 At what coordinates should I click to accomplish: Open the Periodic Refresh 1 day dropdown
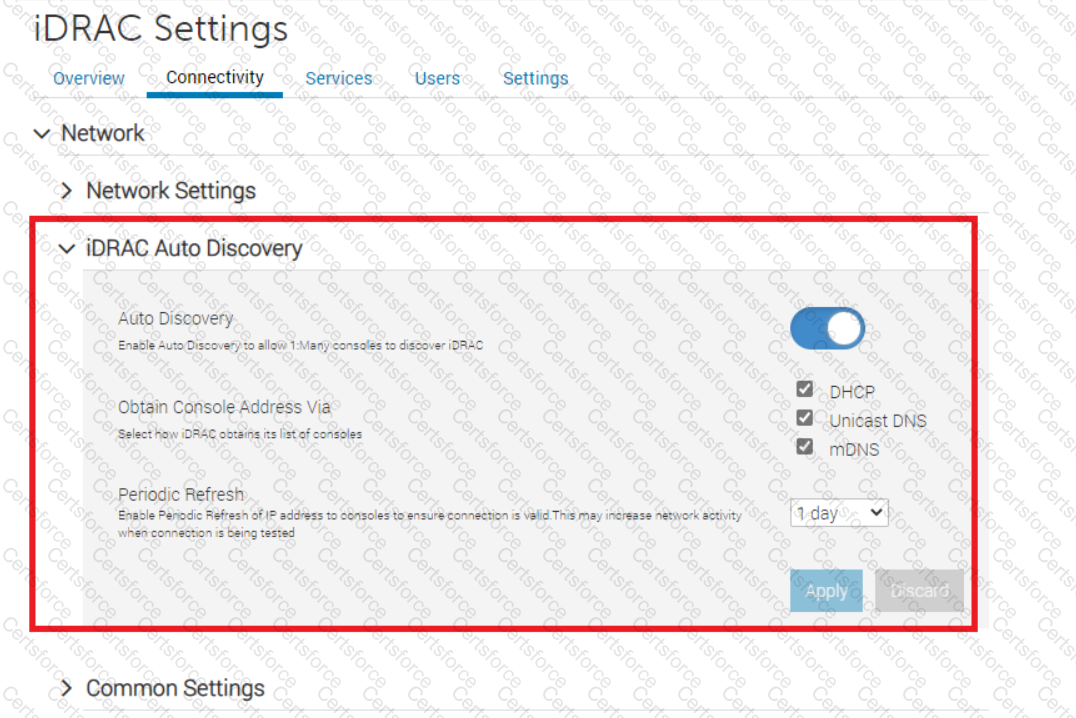pos(839,513)
